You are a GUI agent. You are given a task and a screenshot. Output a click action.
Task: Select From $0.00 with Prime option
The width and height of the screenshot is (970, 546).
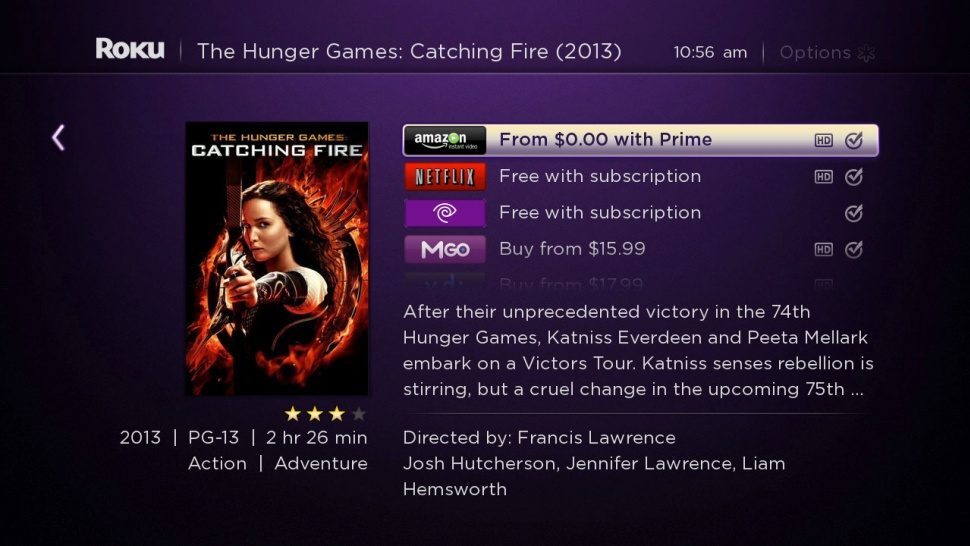pyautogui.click(x=640, y=140)
